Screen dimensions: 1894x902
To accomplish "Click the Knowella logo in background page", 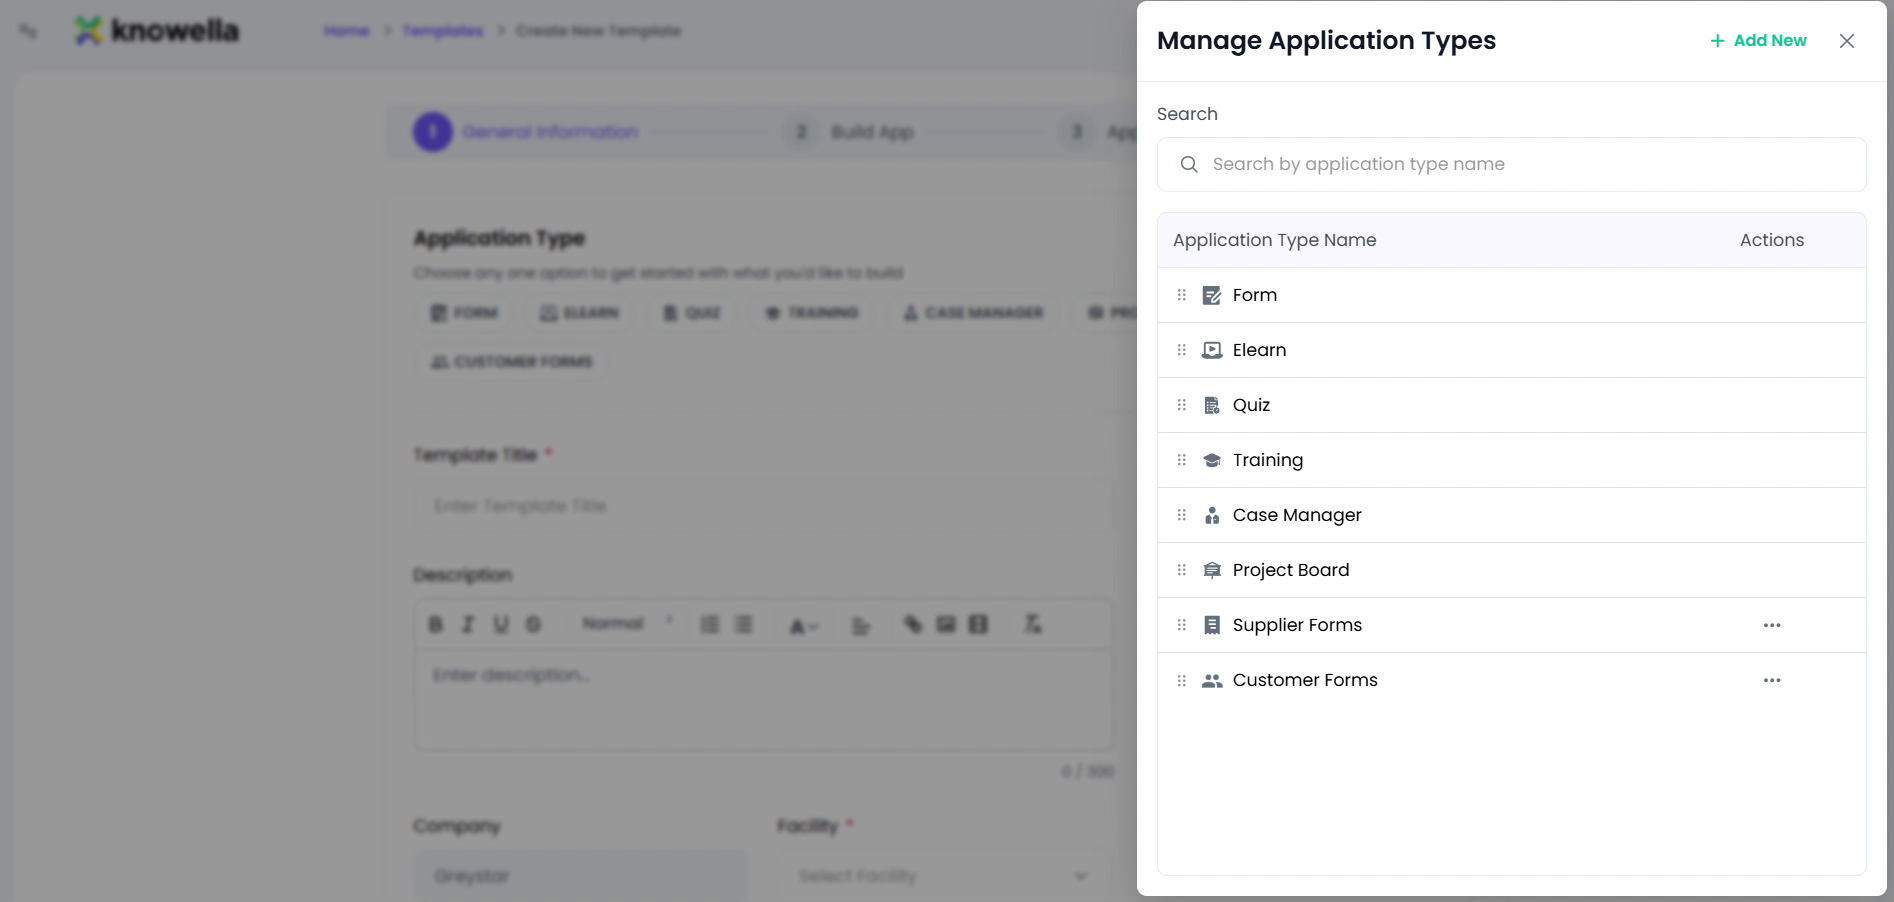I will pos(157,31).
